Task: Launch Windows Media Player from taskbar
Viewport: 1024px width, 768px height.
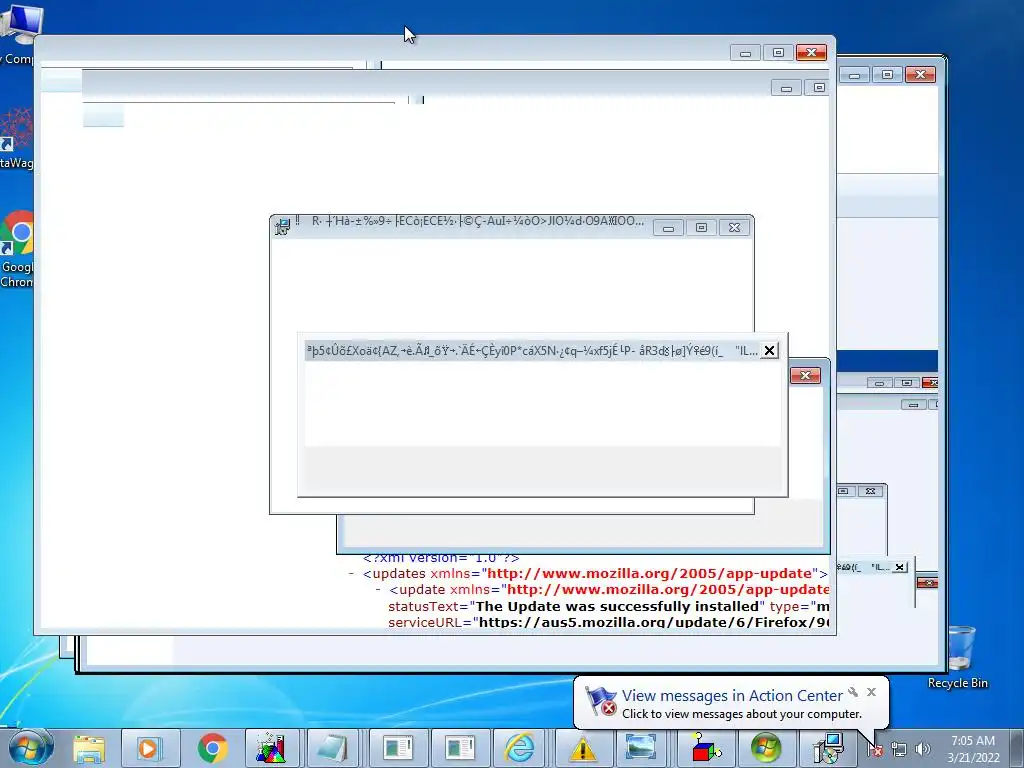Action: (150, 748)
